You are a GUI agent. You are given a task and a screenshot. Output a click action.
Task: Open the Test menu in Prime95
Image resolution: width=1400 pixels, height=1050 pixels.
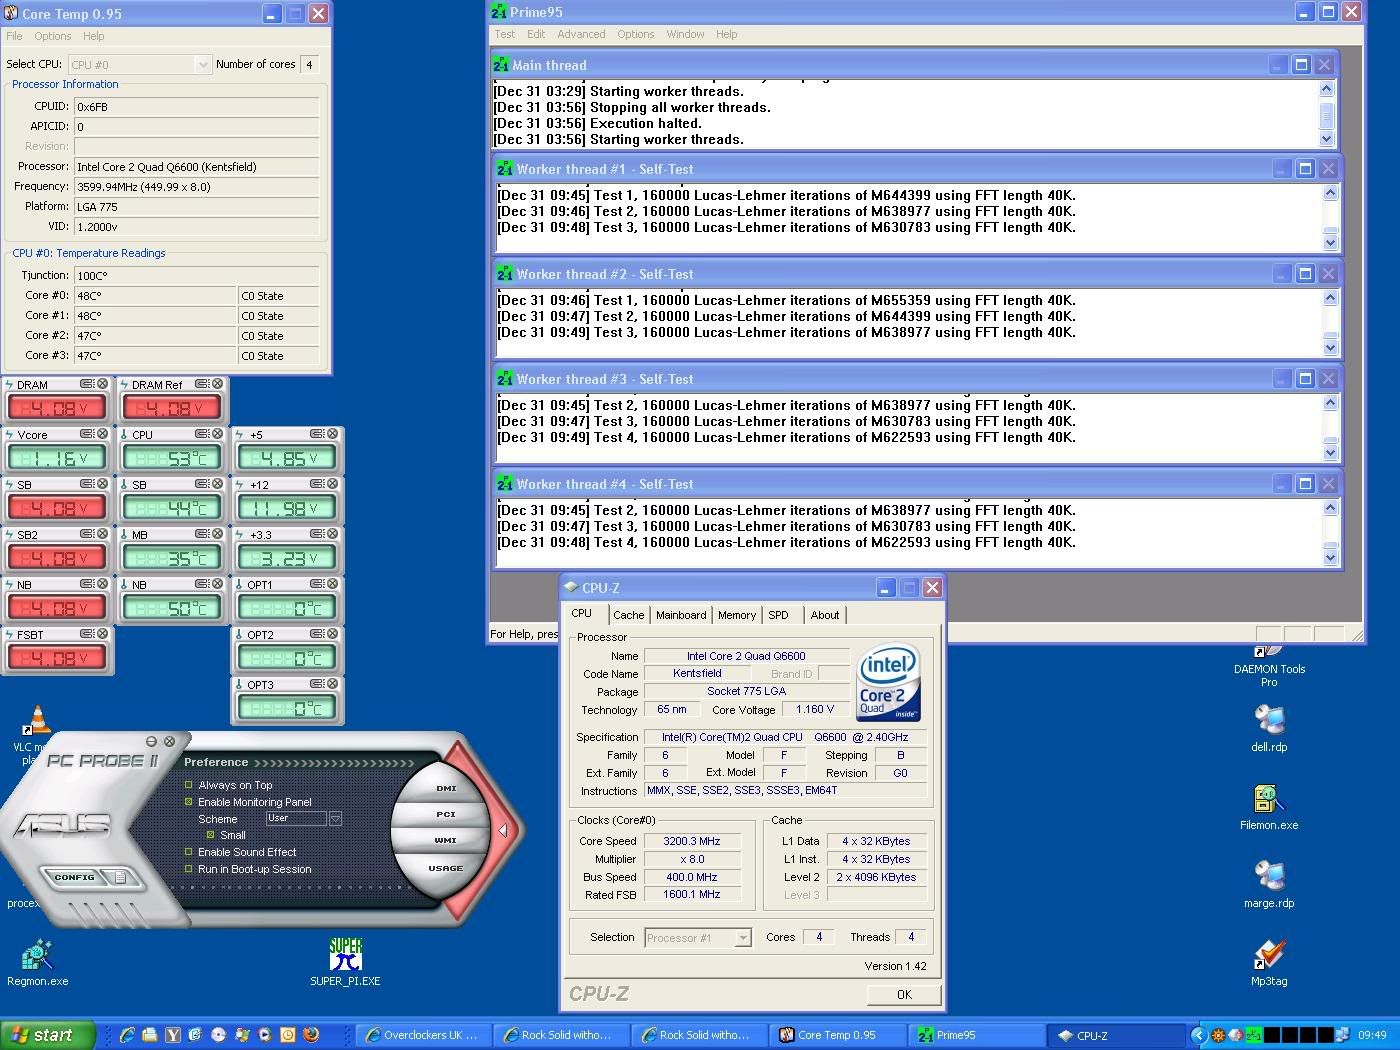pos(504,34)
